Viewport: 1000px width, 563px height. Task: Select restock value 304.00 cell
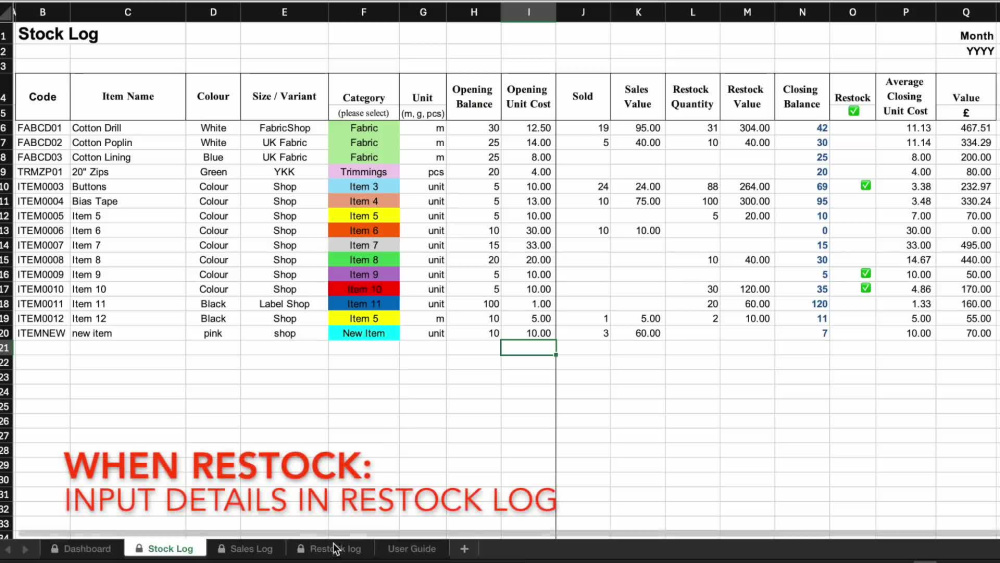(747, 128)
